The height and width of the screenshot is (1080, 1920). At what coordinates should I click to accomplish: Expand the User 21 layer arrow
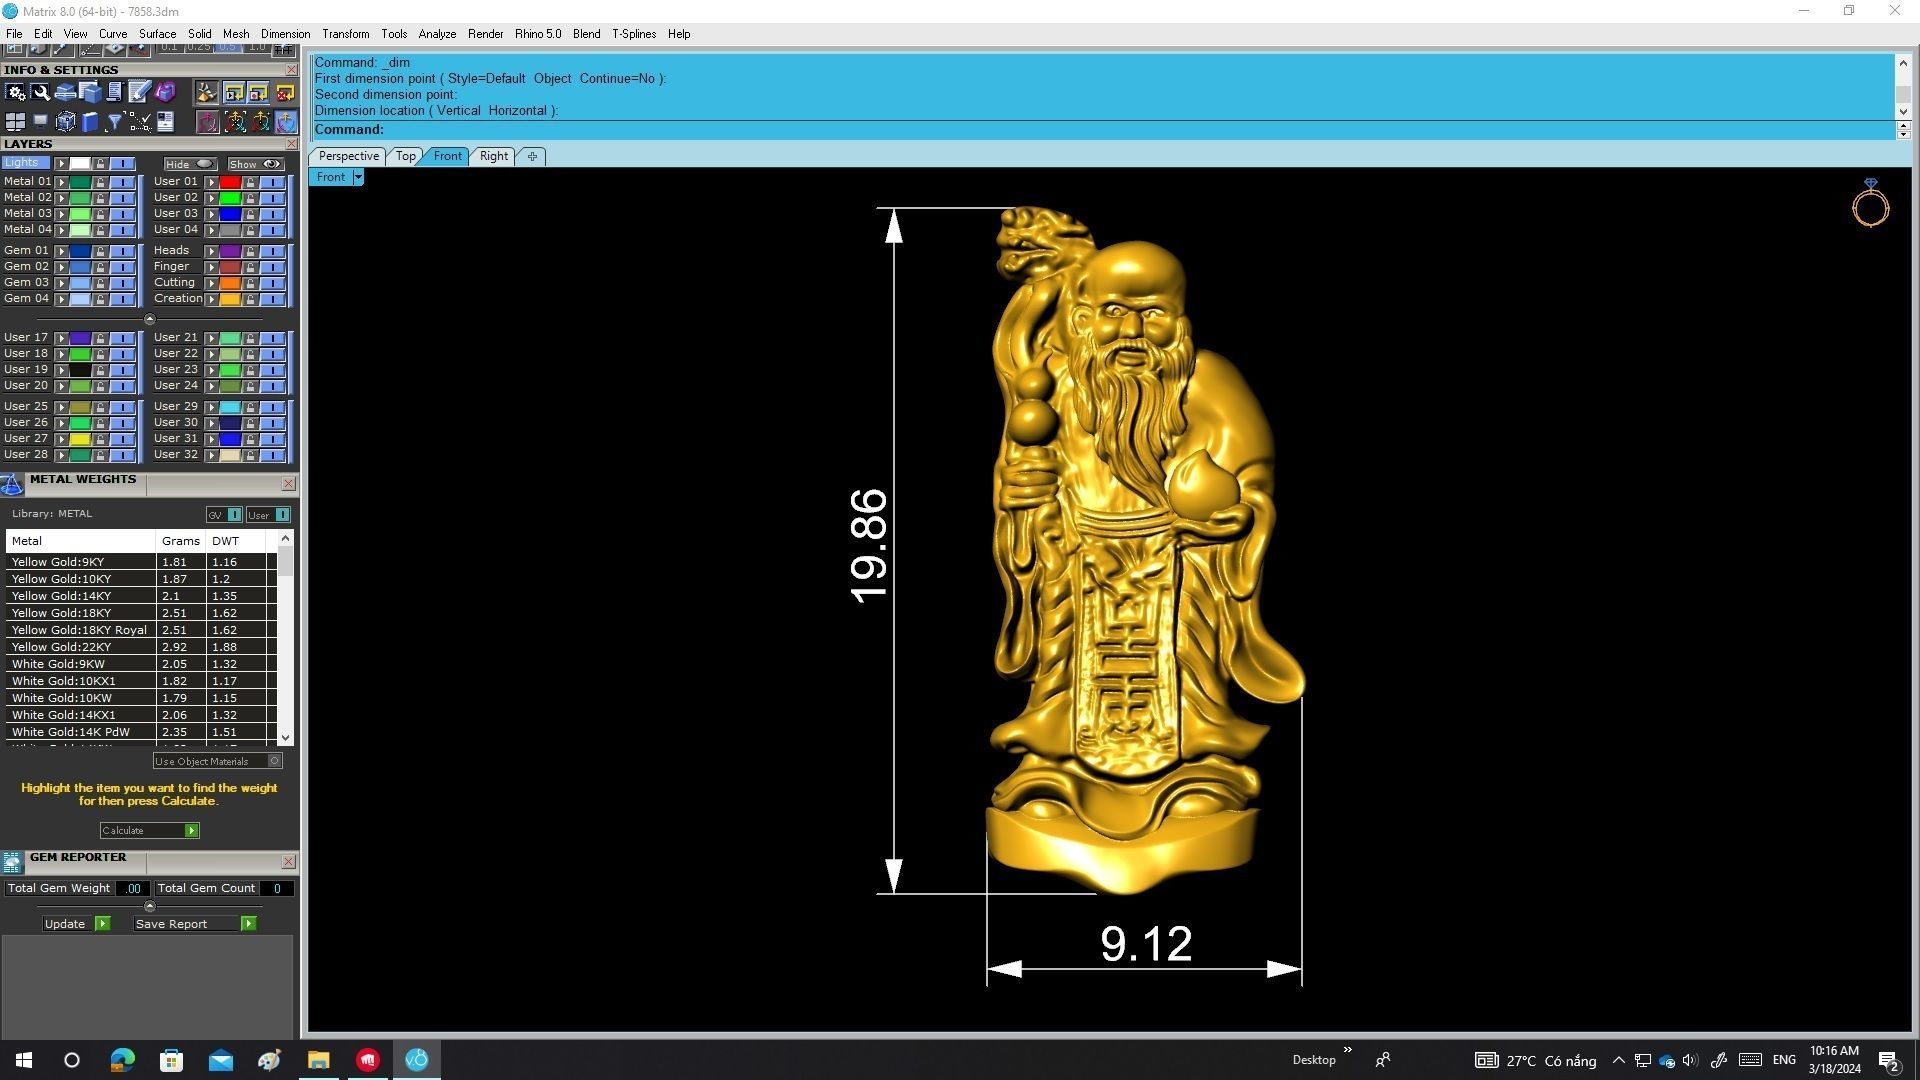[x=212, y=339]
